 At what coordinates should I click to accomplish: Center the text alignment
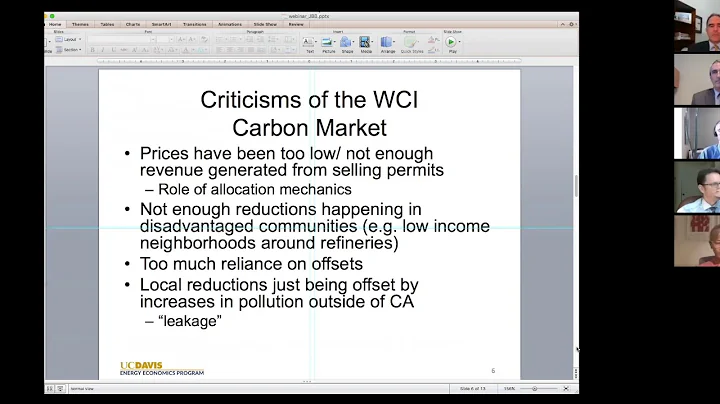230,50
